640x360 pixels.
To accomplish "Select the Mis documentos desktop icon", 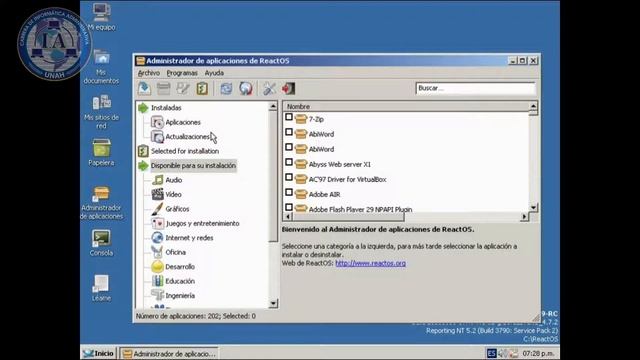I will (101, 67).
